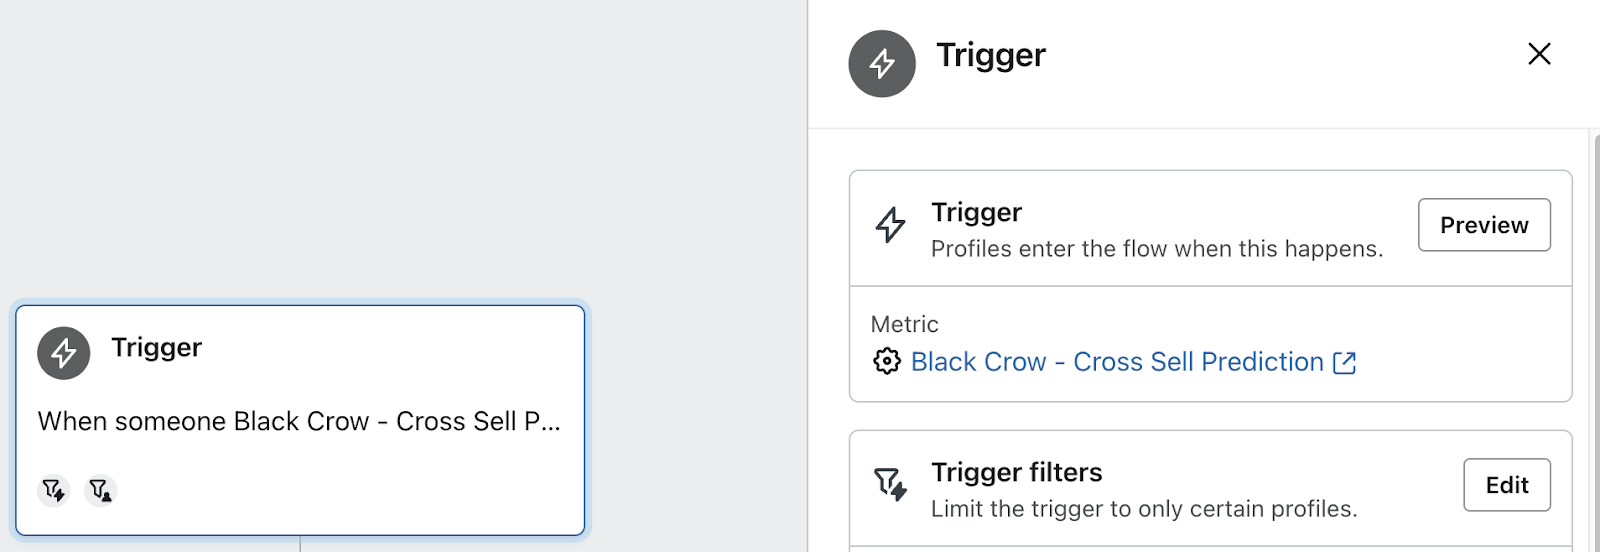Close the Trigger side panel
Viewport: 1600px width, 552px height.
[x=1540, y=54]
